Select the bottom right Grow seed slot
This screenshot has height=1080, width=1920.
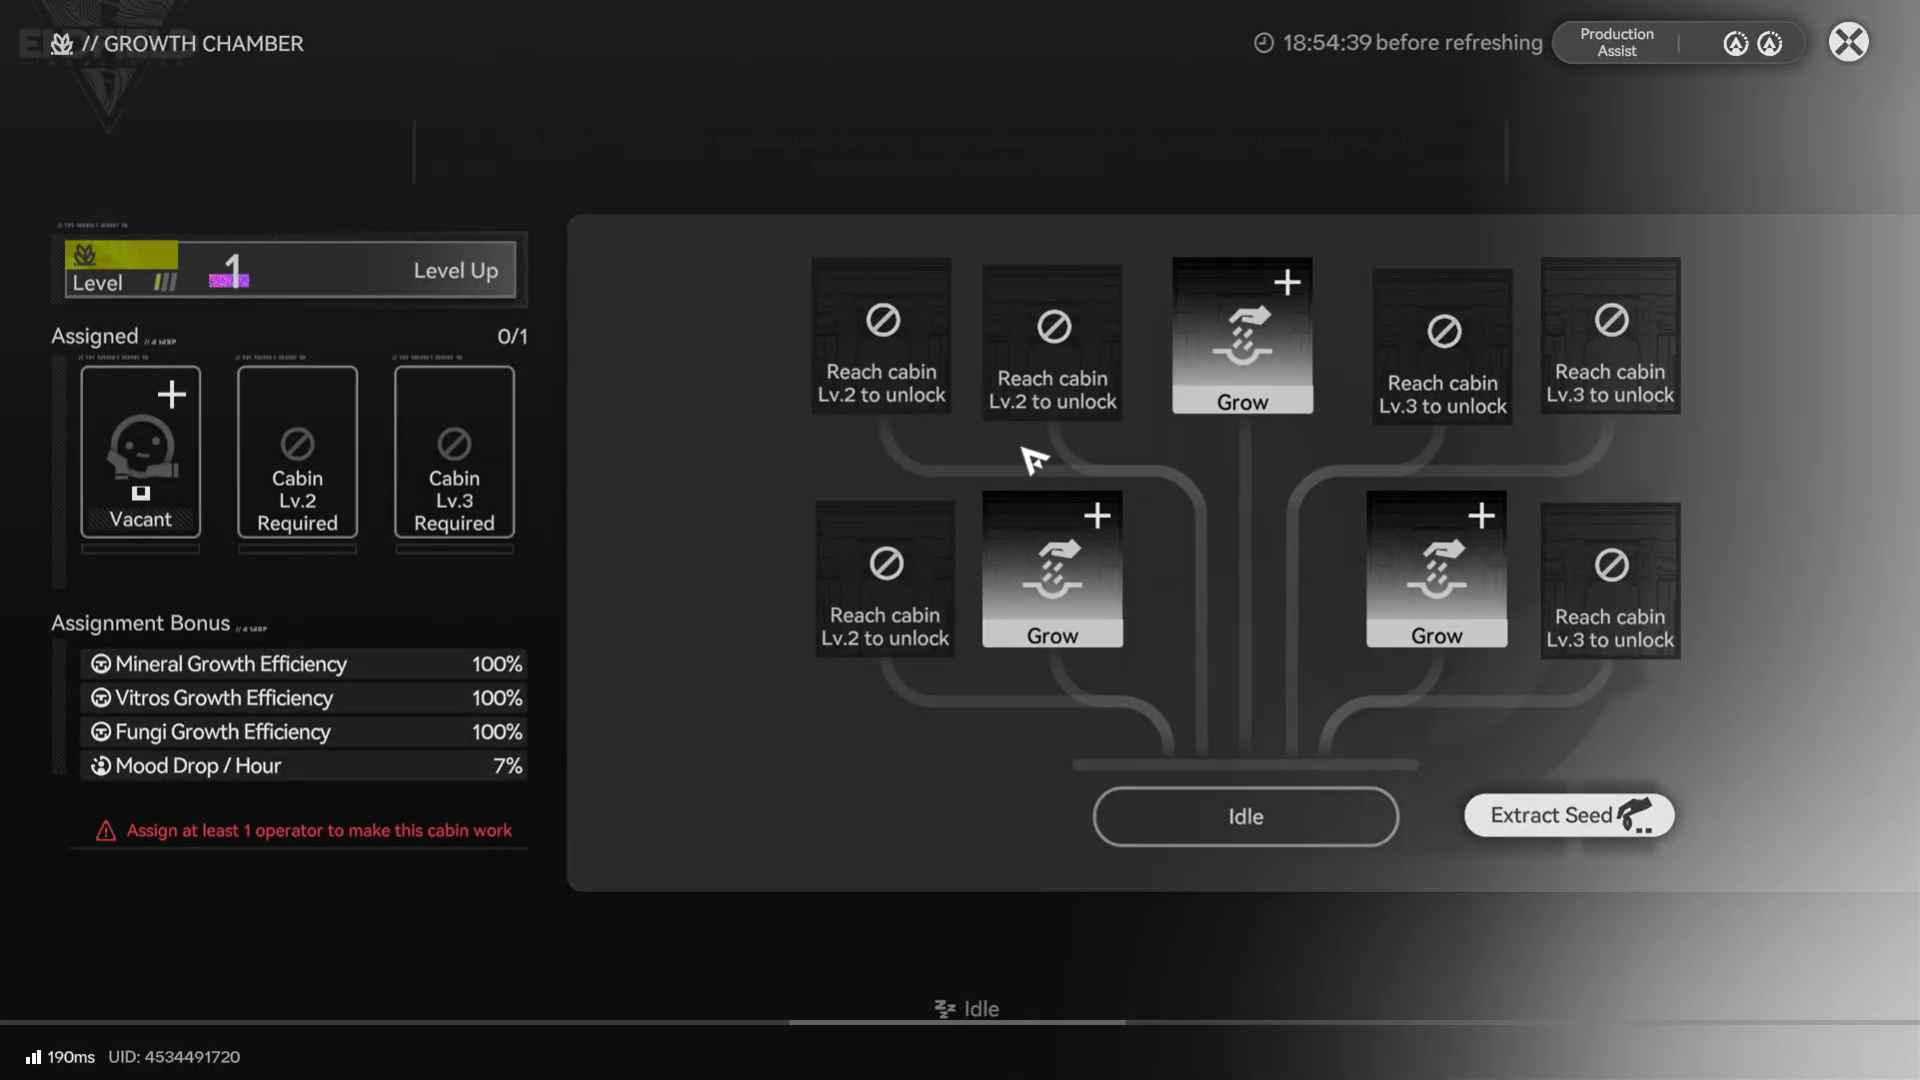(1436, 569)
